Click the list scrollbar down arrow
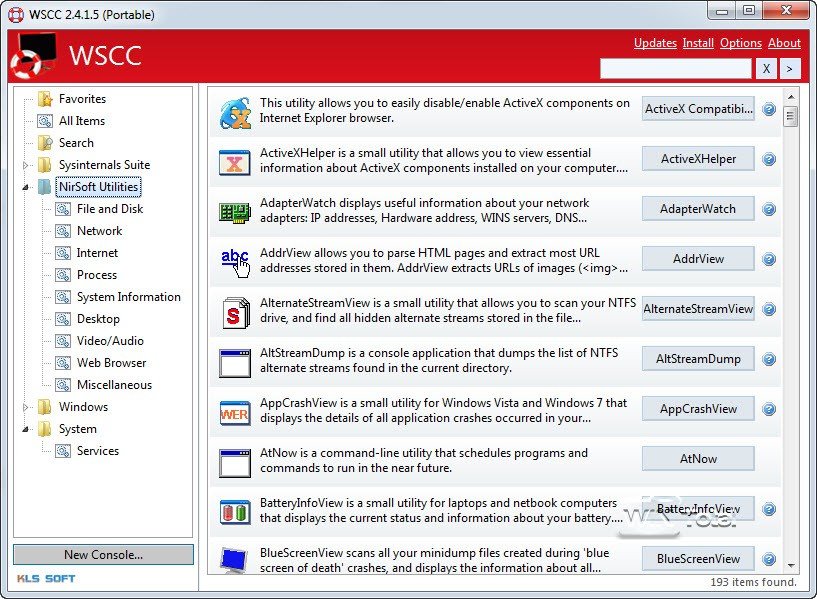 pyautogui.click(x=791, y=566)
